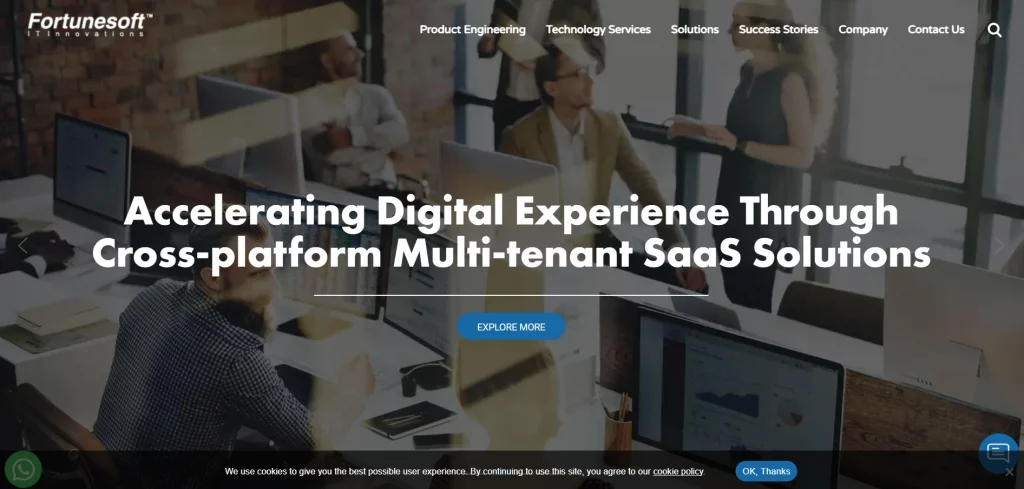The height and width of the screenshot is (489, 1024).
Task: Accept cookies with OK, Thanks
Action: coord(766,471)
